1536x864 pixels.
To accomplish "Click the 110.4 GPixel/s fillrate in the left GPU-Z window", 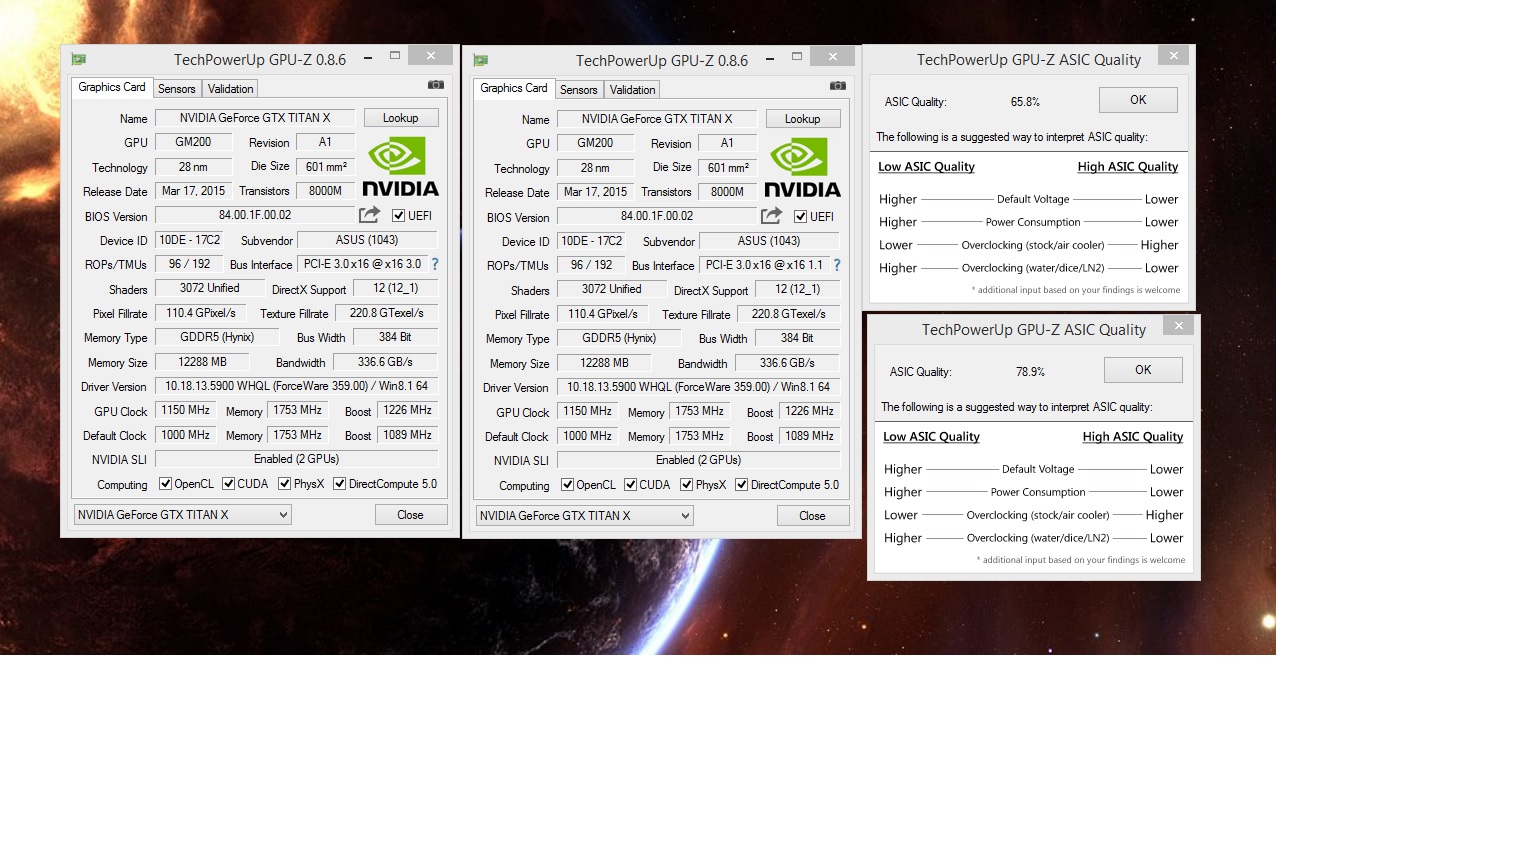I will 201,313.
